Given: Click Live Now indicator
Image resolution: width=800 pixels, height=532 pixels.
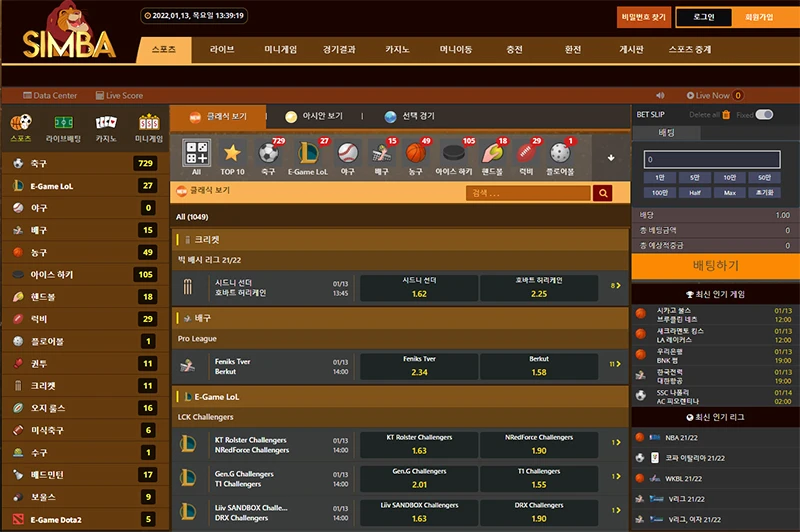Looking at the screenshot, I should pyautogui.click(x=714, y=95).
